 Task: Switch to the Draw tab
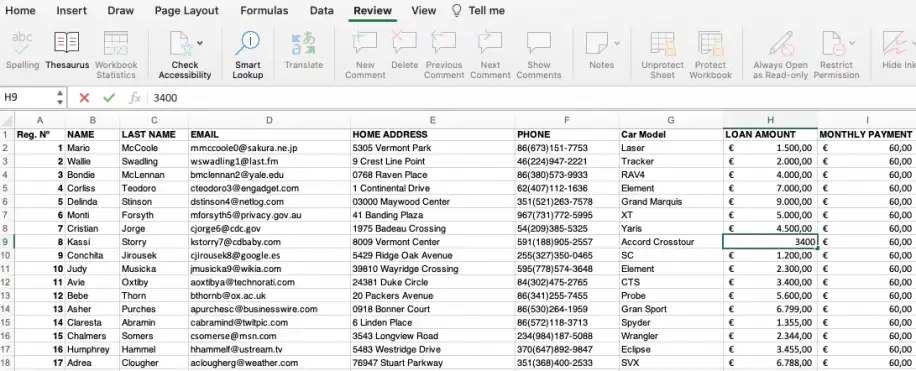tap(120, 11)
